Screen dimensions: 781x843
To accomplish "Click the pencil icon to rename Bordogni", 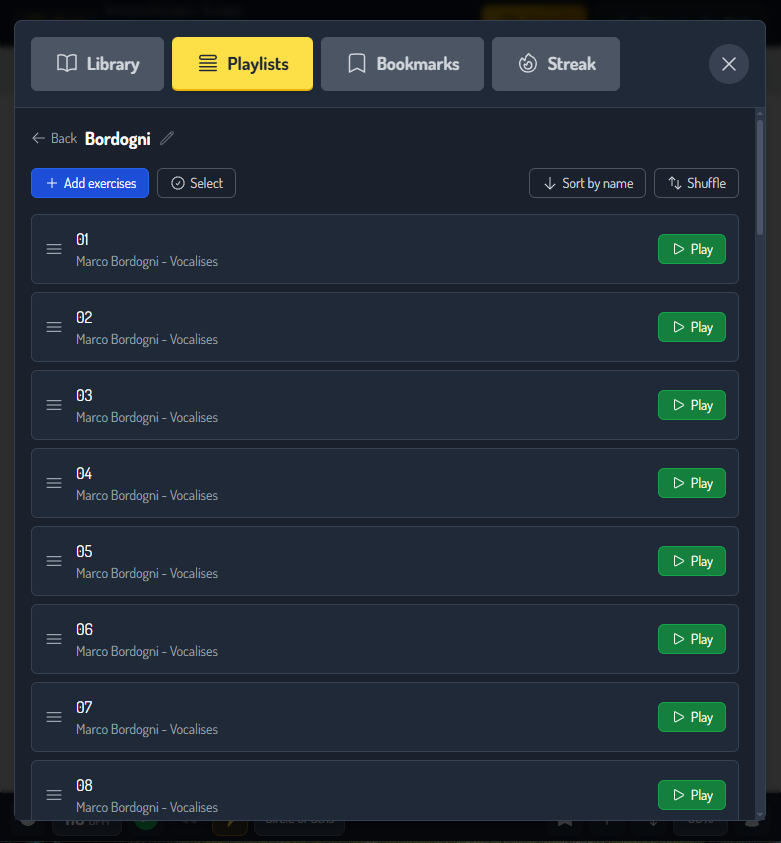I will 167,138.
